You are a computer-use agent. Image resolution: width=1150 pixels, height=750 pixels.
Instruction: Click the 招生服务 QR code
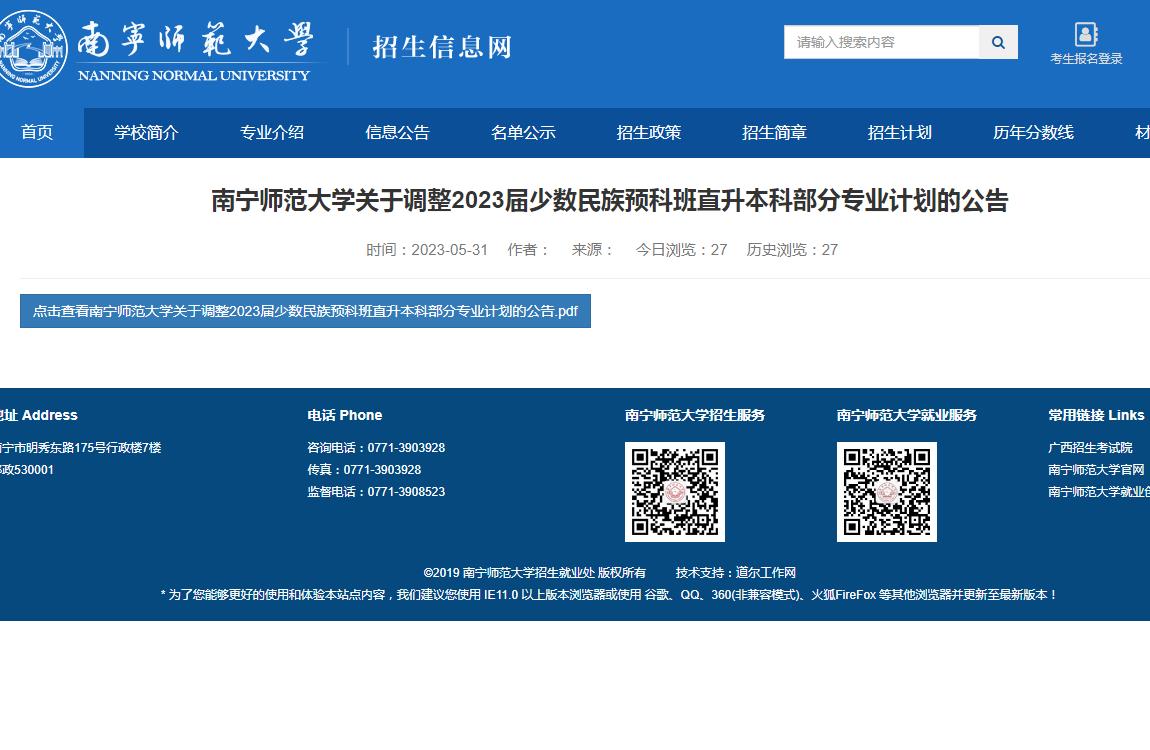pos(675,492)
